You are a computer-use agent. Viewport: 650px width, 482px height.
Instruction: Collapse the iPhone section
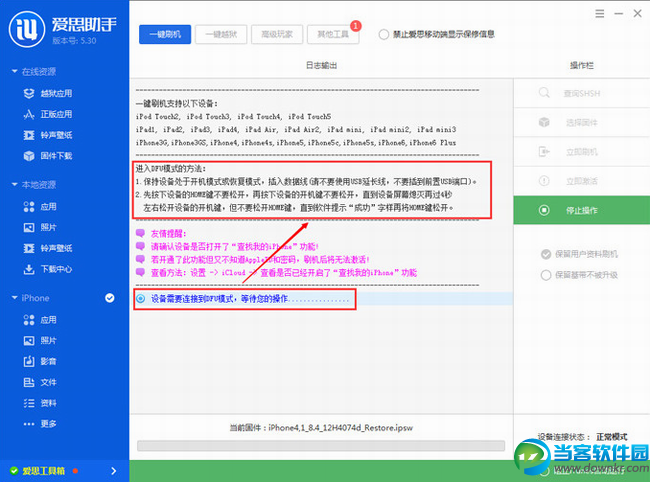pos(15,298)
